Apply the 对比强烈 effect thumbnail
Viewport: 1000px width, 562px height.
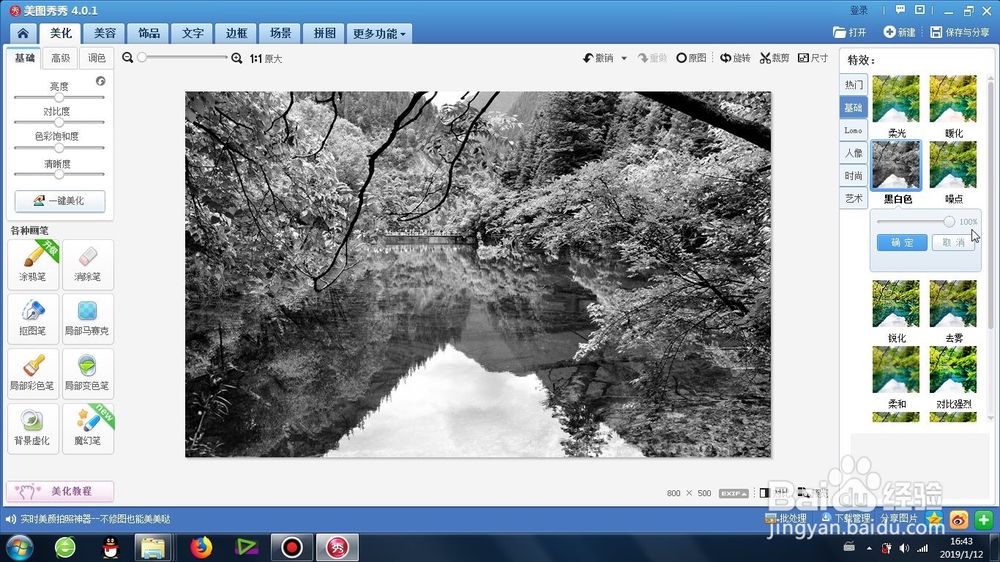(953, 369)
